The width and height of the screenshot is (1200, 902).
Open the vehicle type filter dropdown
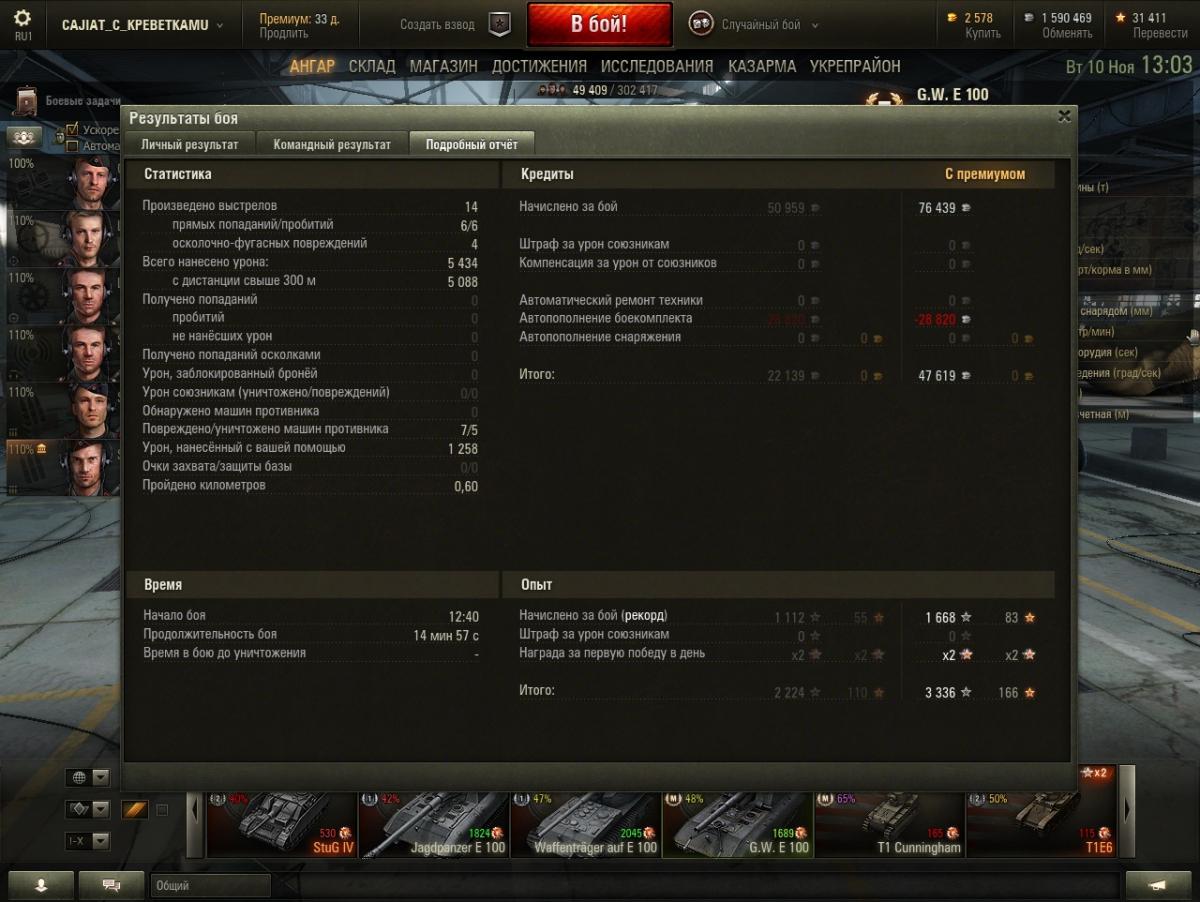pyautogui.click(x=87, y=809)
